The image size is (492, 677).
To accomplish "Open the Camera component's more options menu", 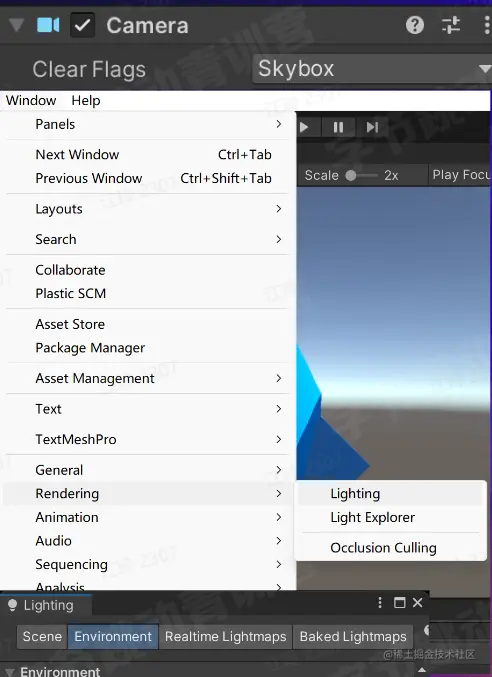I will [487, 25].
